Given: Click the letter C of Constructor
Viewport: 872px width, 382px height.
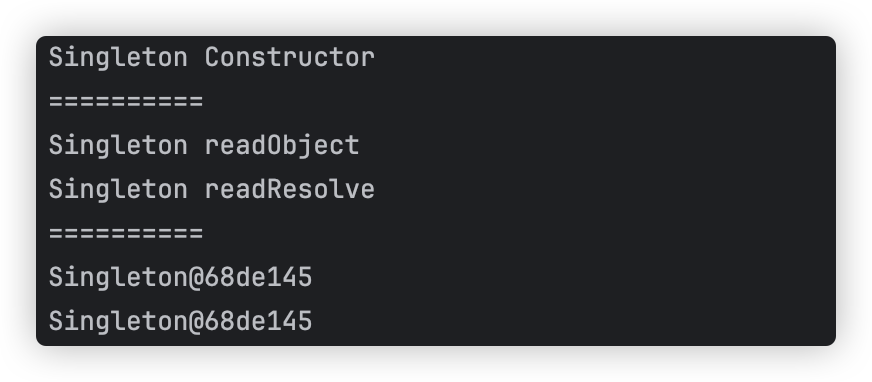Looking at the screenshot, I should (x=212, y=57).
